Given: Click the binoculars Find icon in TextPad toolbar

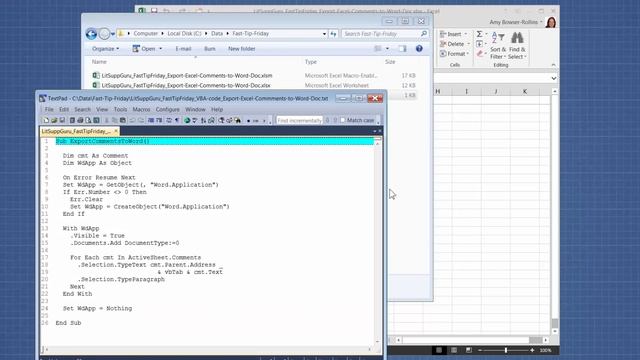Looking at the screenshot, I should click(x=238, y=120).
